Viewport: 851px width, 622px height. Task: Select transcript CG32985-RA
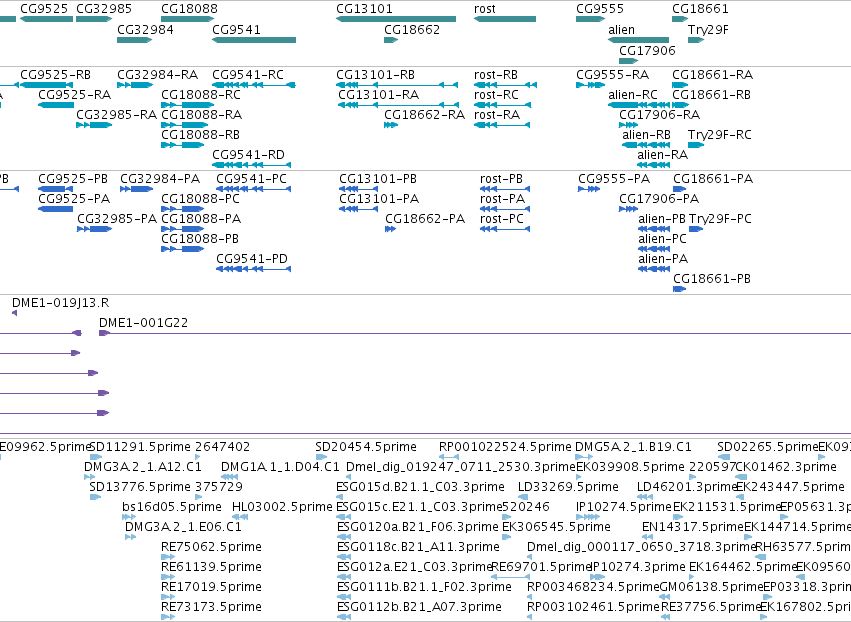94,125
